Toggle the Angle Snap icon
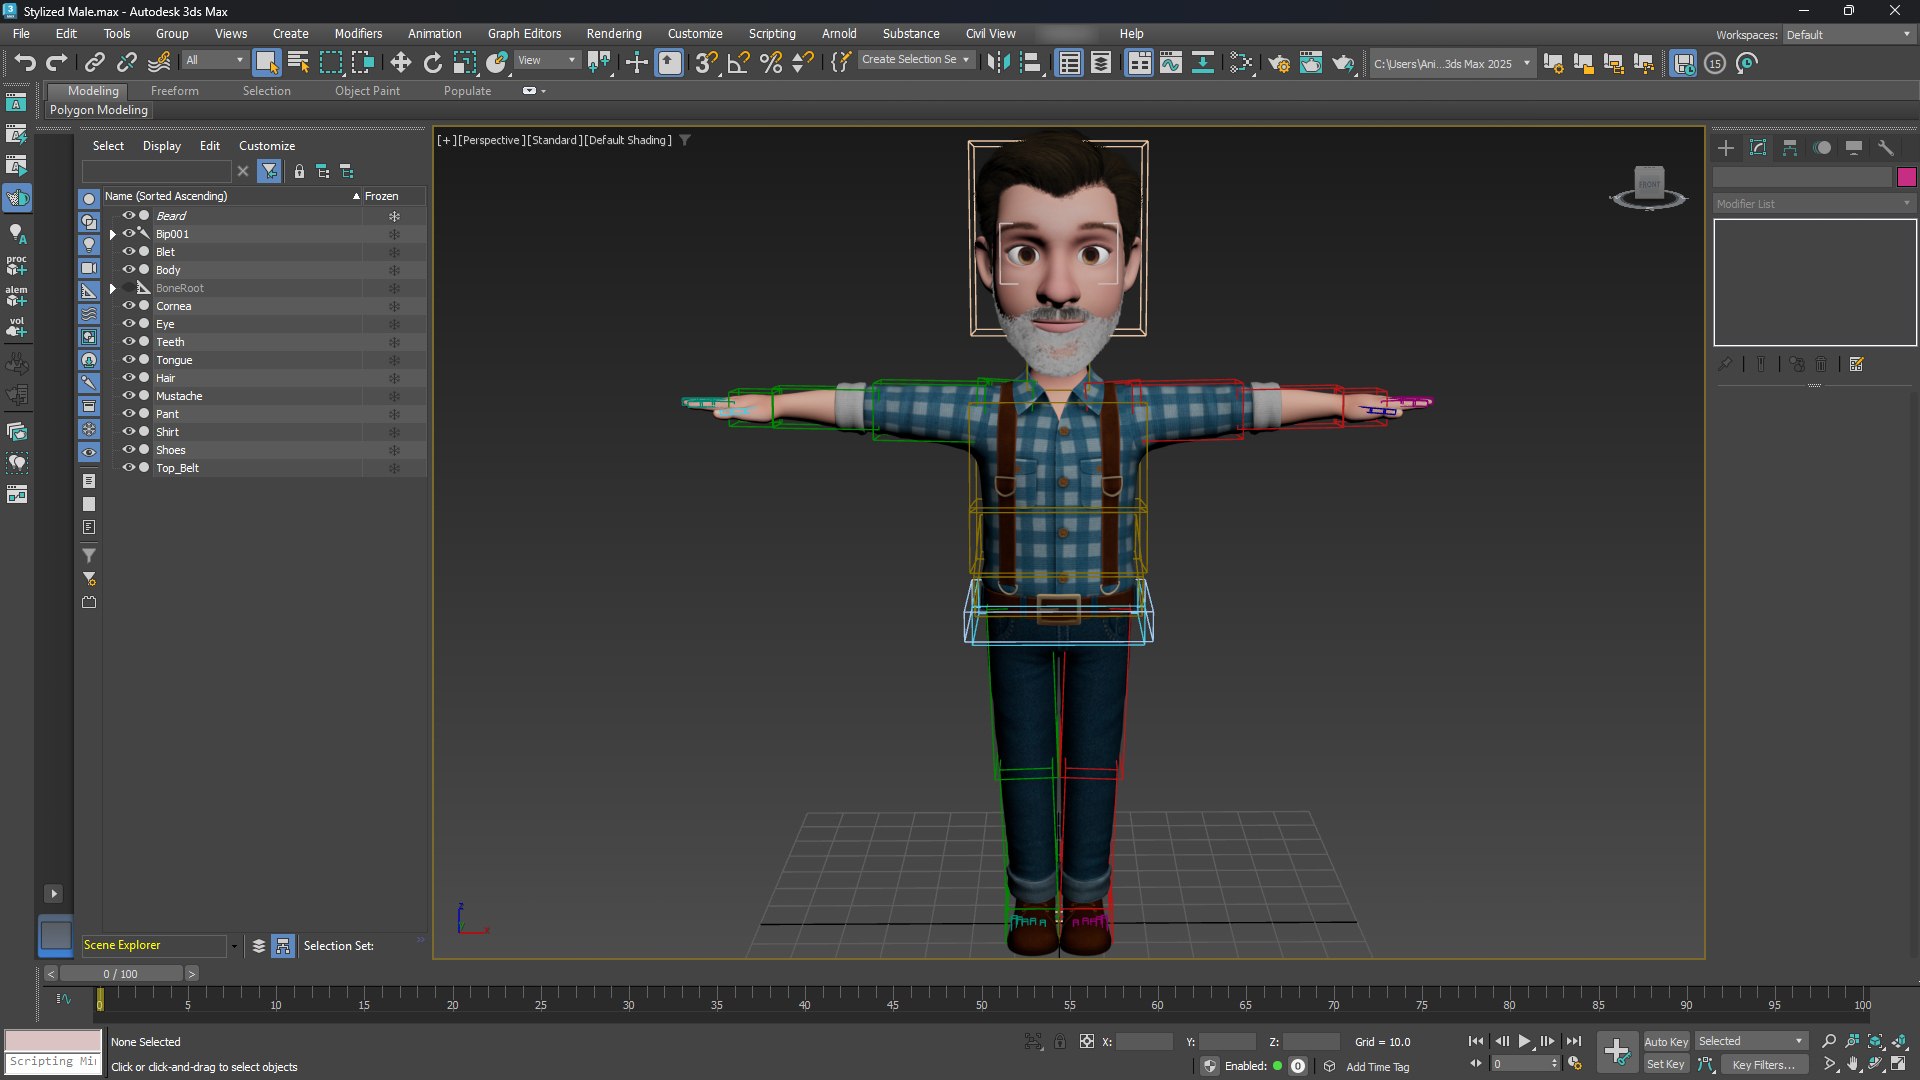Screen dimensions: 1920x1080 (x=738, y=63)
